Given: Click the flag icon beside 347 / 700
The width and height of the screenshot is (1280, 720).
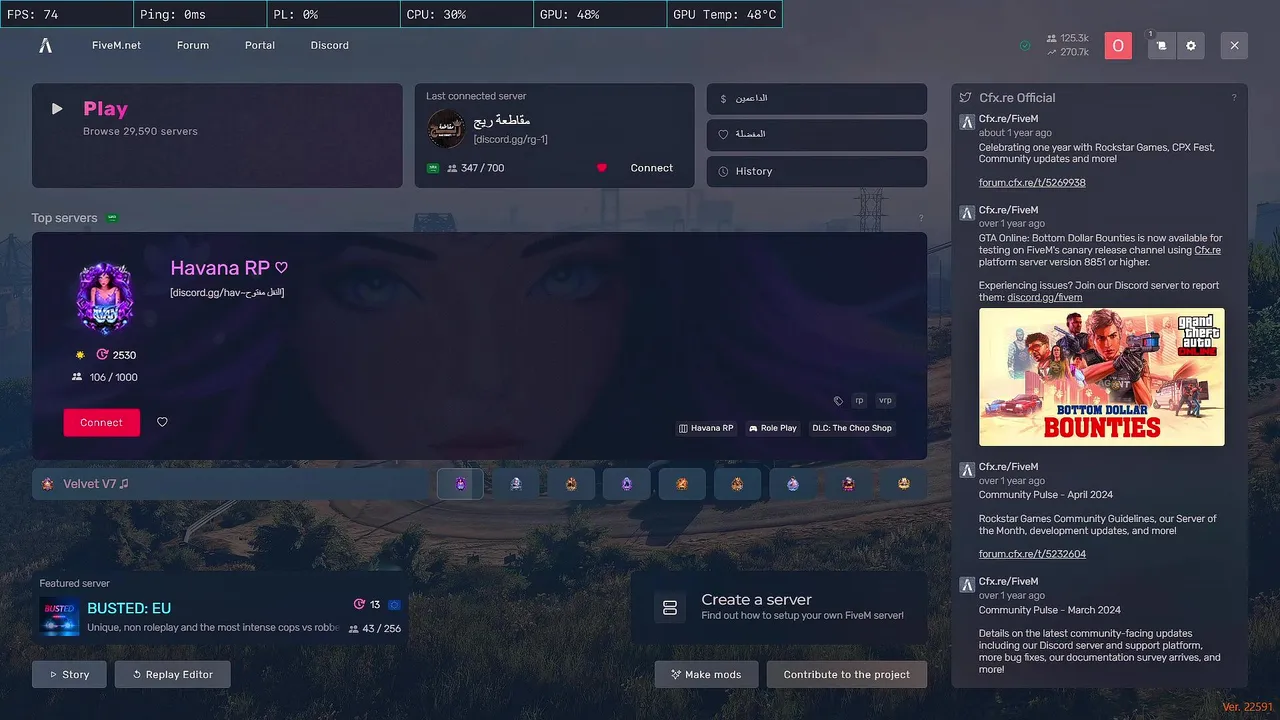Looking at the screenshot, I should pos(433,168).
